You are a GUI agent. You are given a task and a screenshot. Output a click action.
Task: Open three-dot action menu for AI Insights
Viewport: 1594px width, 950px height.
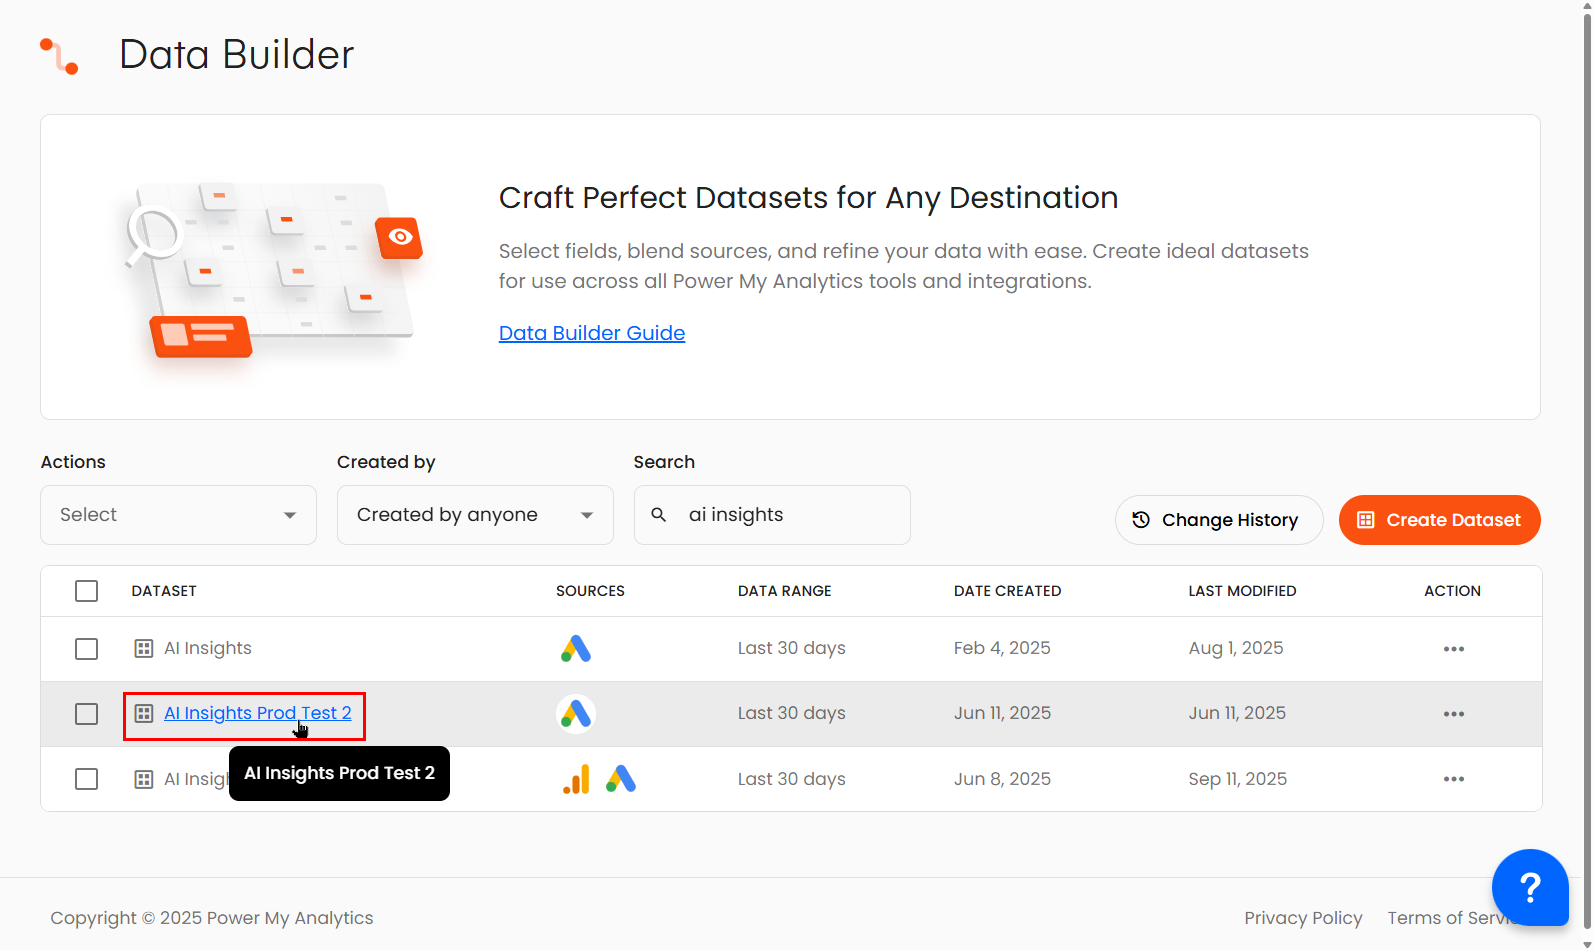coord(1453,649)
